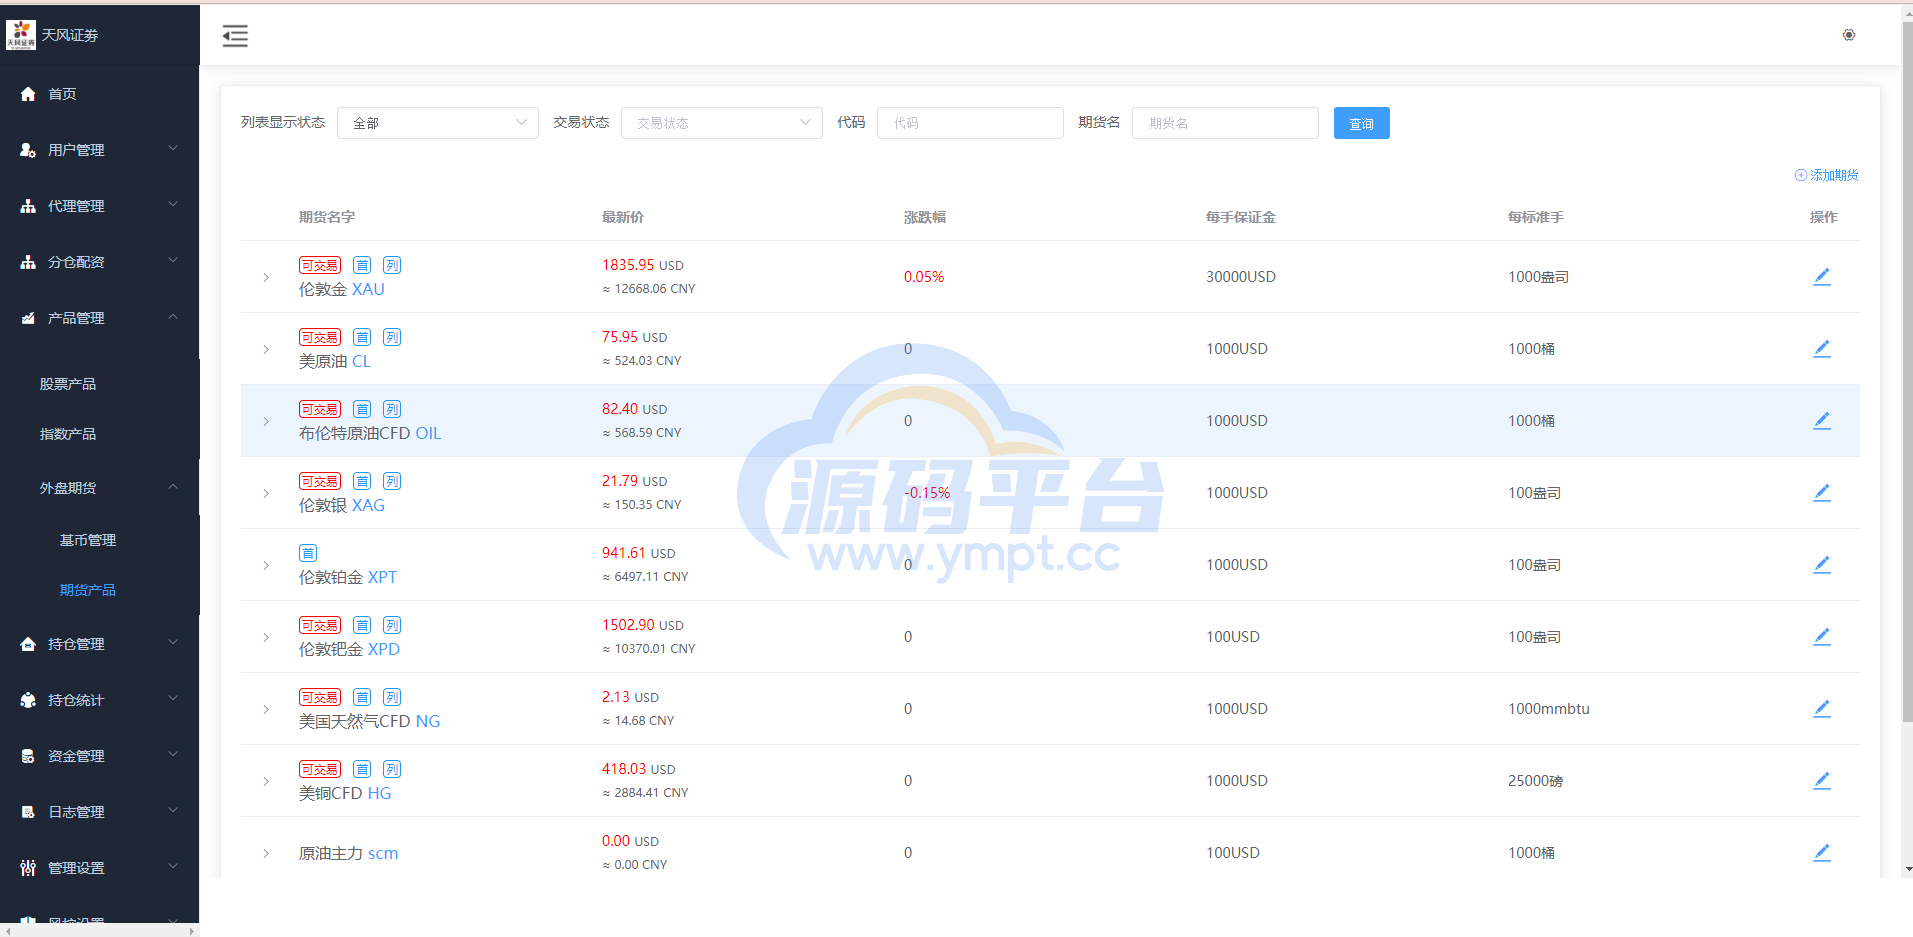Expand the 布伦特原油CFD OIL row details
Screen dimensions: 1913x937
click(x=266, y=421)
